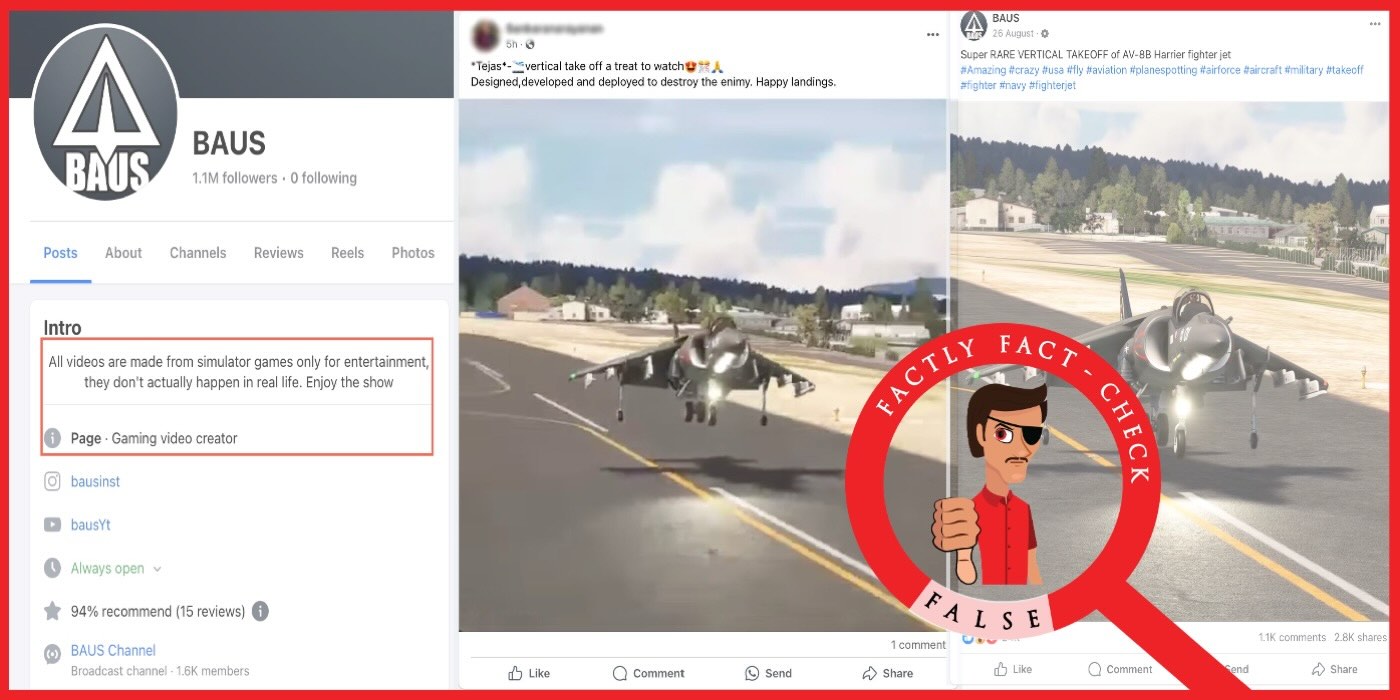The height and width of the screenshot is (700, 1400).
Task: Open the About tab
Action: pos(123,253)
